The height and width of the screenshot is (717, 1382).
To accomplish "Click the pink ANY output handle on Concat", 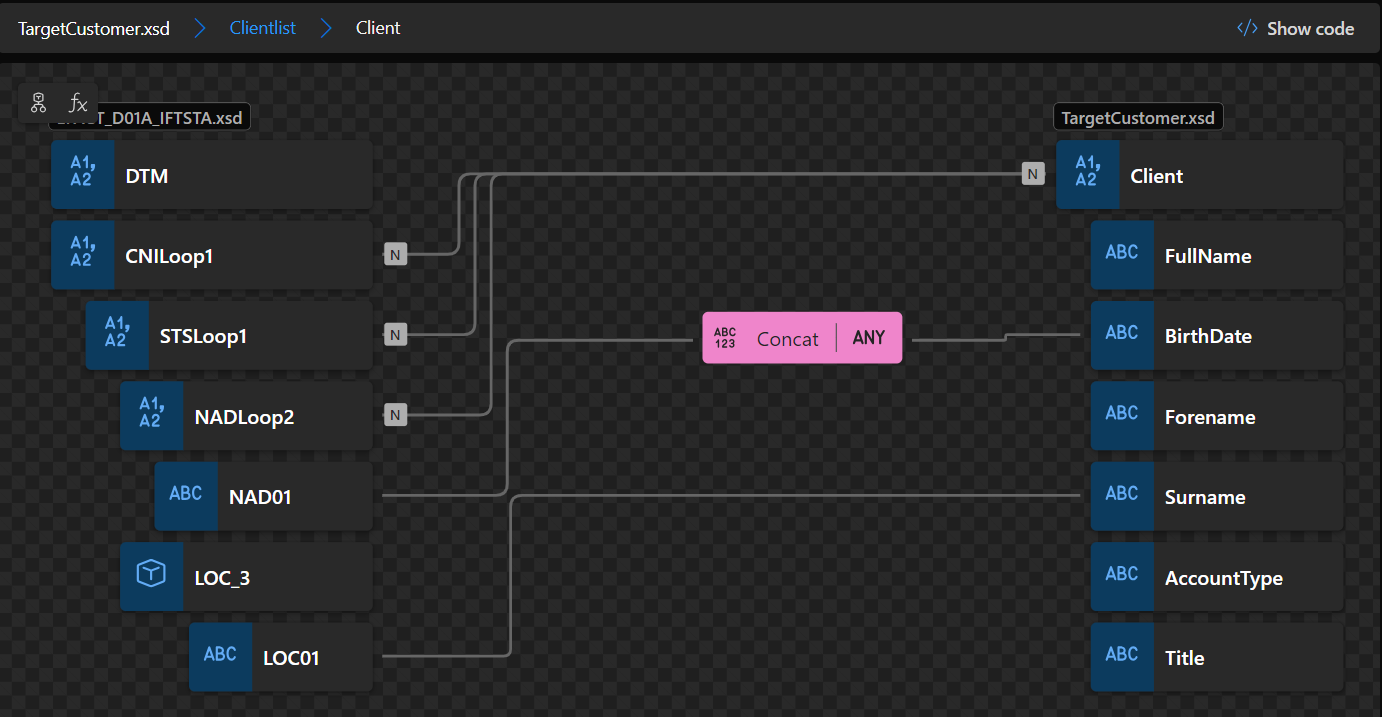I will [868, 338].
